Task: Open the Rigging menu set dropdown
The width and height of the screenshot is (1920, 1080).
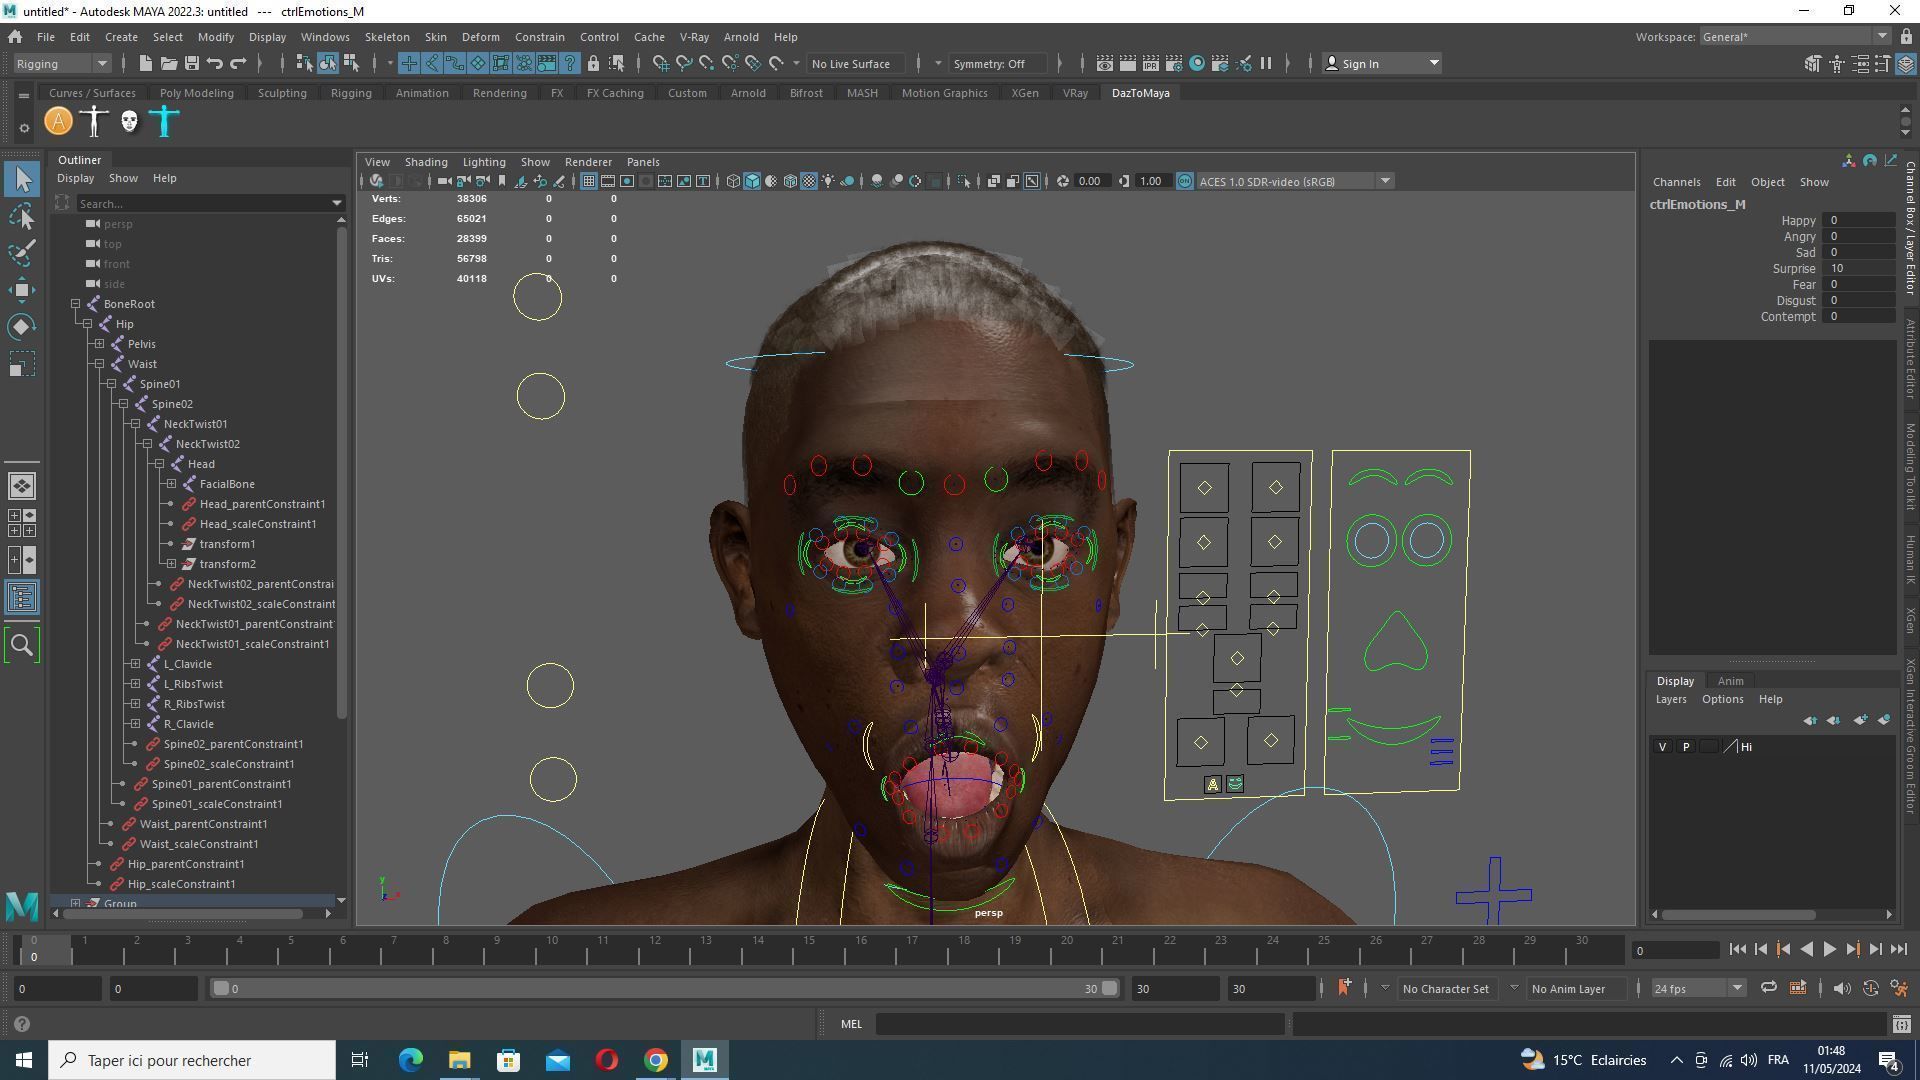Action: 62,64
